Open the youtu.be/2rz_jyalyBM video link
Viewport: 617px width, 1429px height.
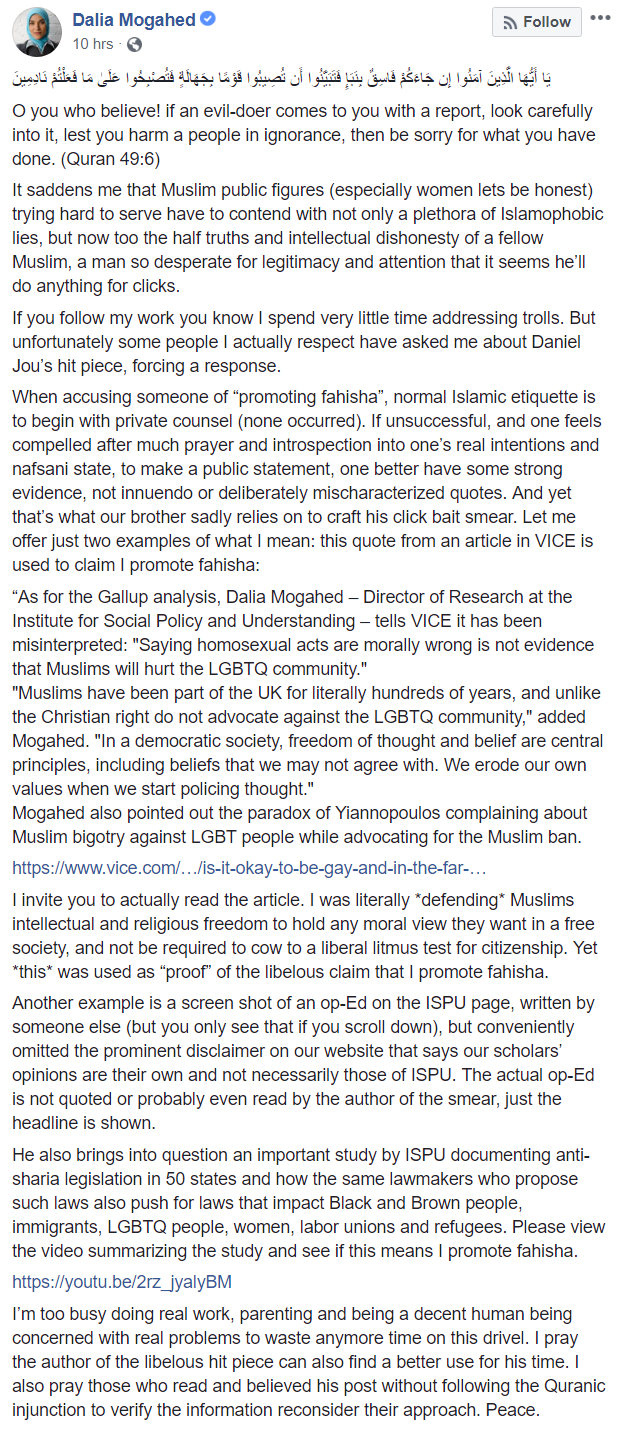pyautogui.click(x=122, y=1281)
